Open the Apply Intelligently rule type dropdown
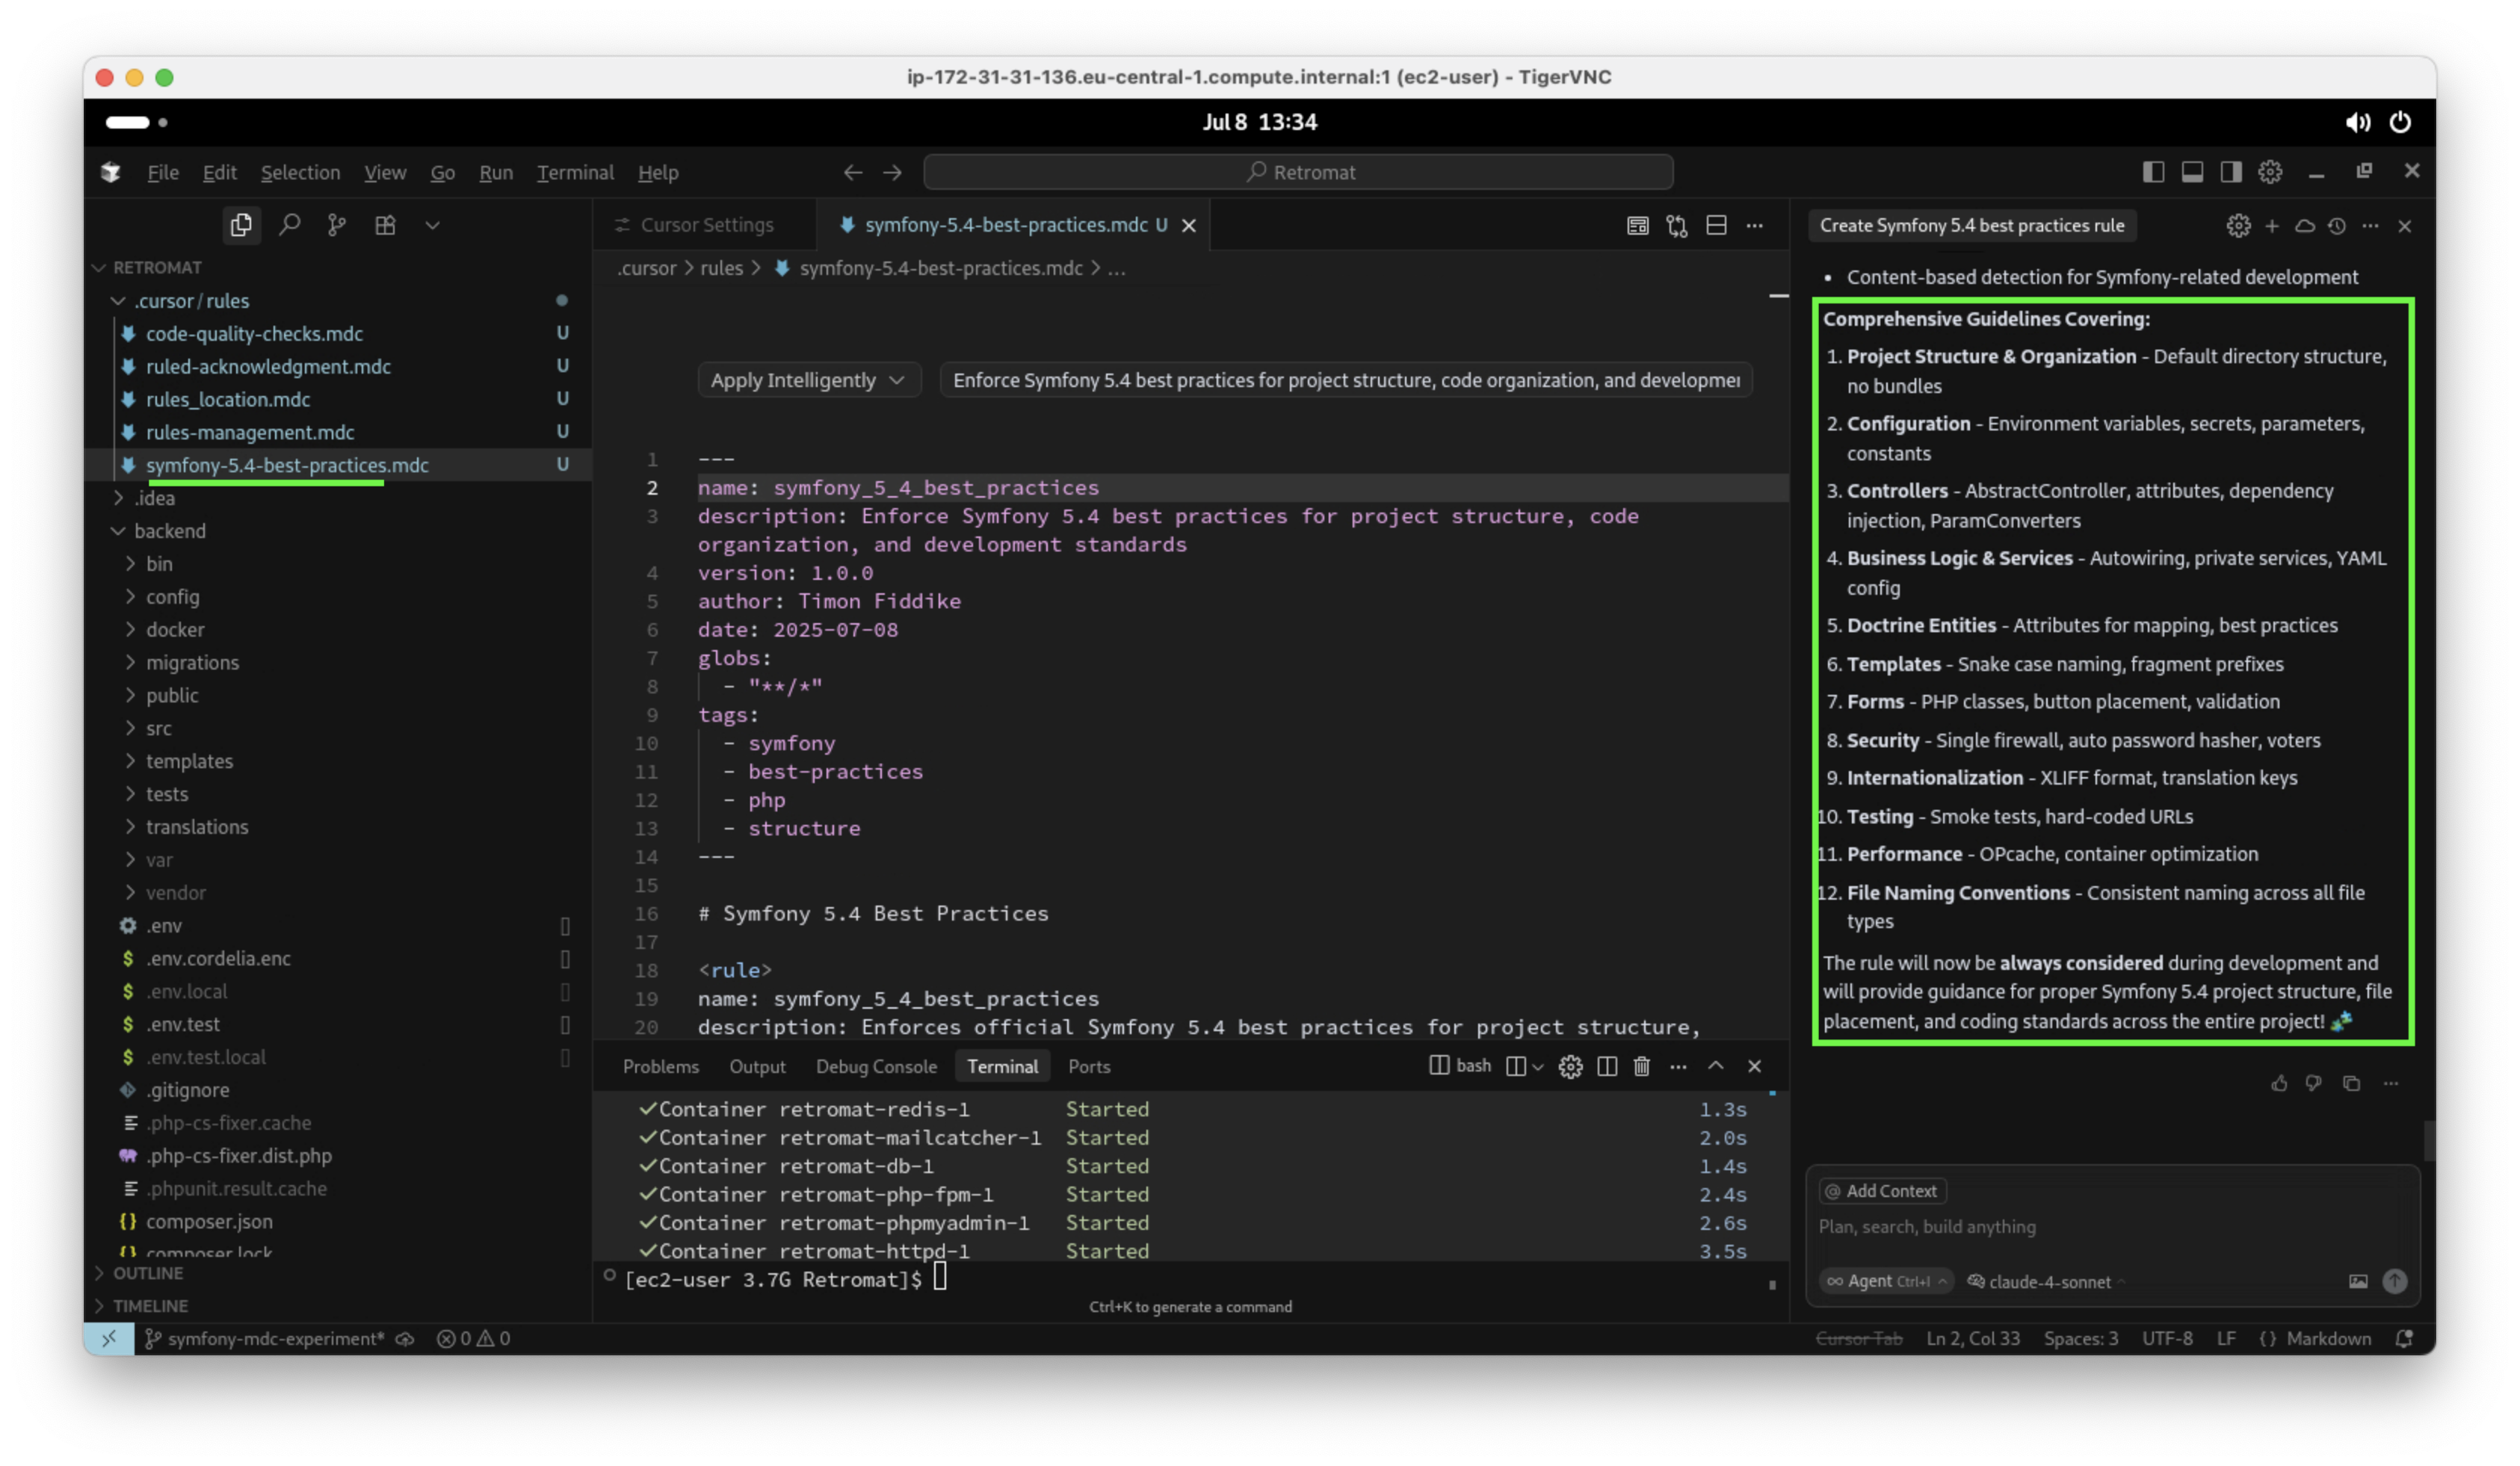Viewport: 2520px width, 1466px height. coord(807,380)
